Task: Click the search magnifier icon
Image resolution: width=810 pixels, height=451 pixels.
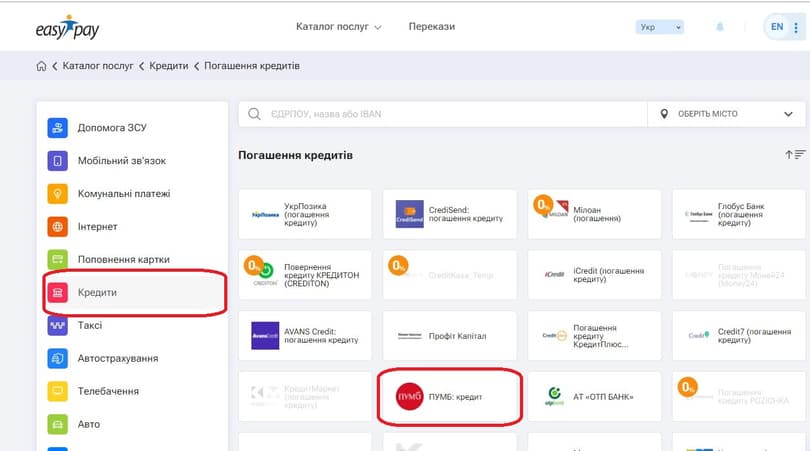Action: coord(254,114)
